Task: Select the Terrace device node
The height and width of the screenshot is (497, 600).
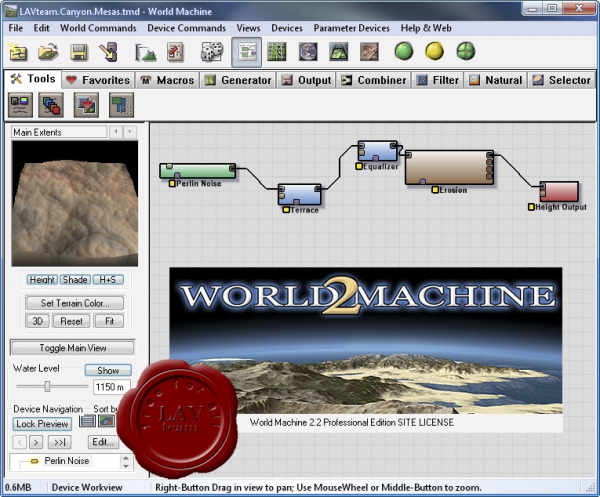Action: tap(300, 194)
